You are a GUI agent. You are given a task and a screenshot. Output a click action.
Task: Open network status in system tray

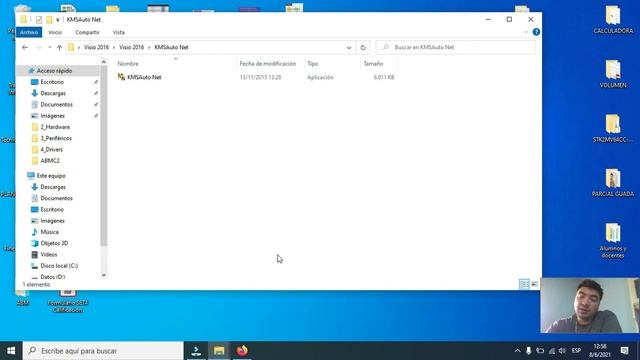tap(551, 351)
